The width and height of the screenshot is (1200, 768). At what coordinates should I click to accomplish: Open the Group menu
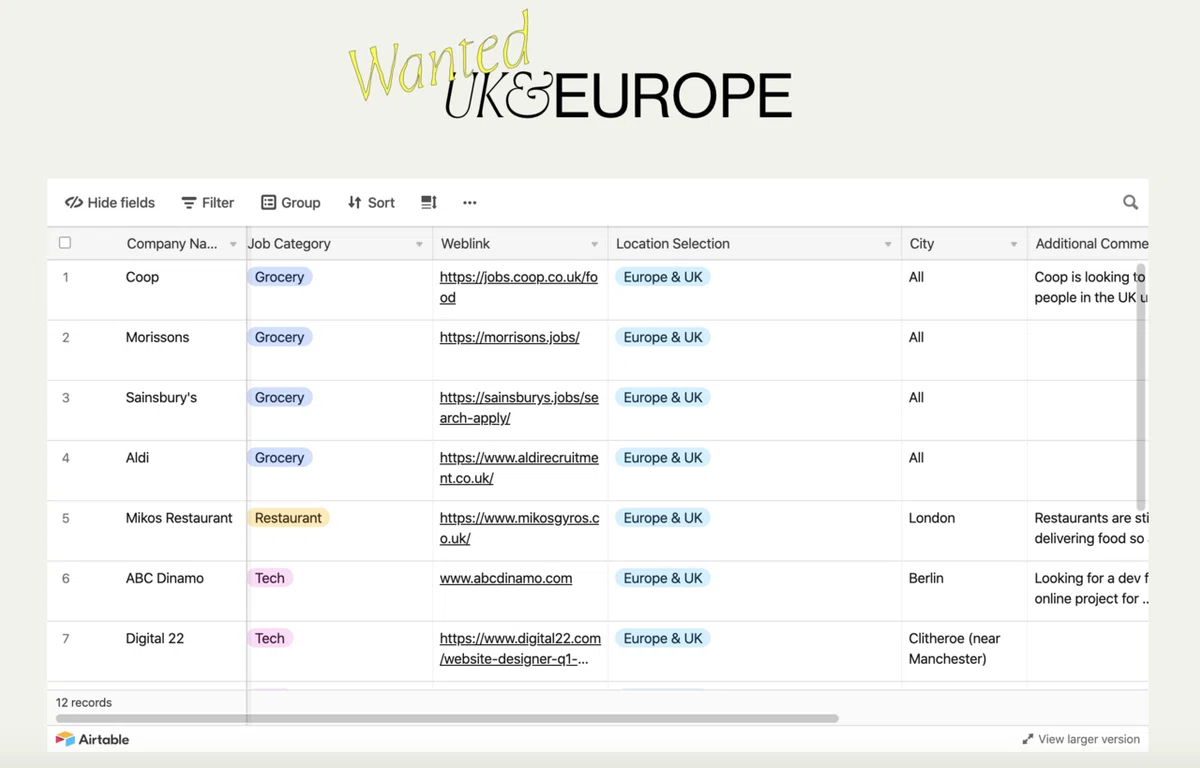[290, 202]
